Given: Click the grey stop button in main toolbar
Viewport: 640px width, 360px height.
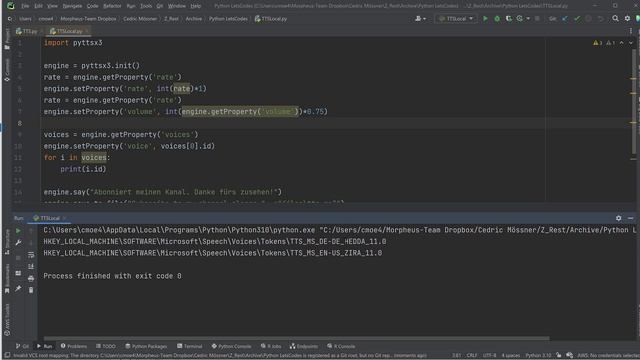Looking at the screenshot, I should [538, 19].
